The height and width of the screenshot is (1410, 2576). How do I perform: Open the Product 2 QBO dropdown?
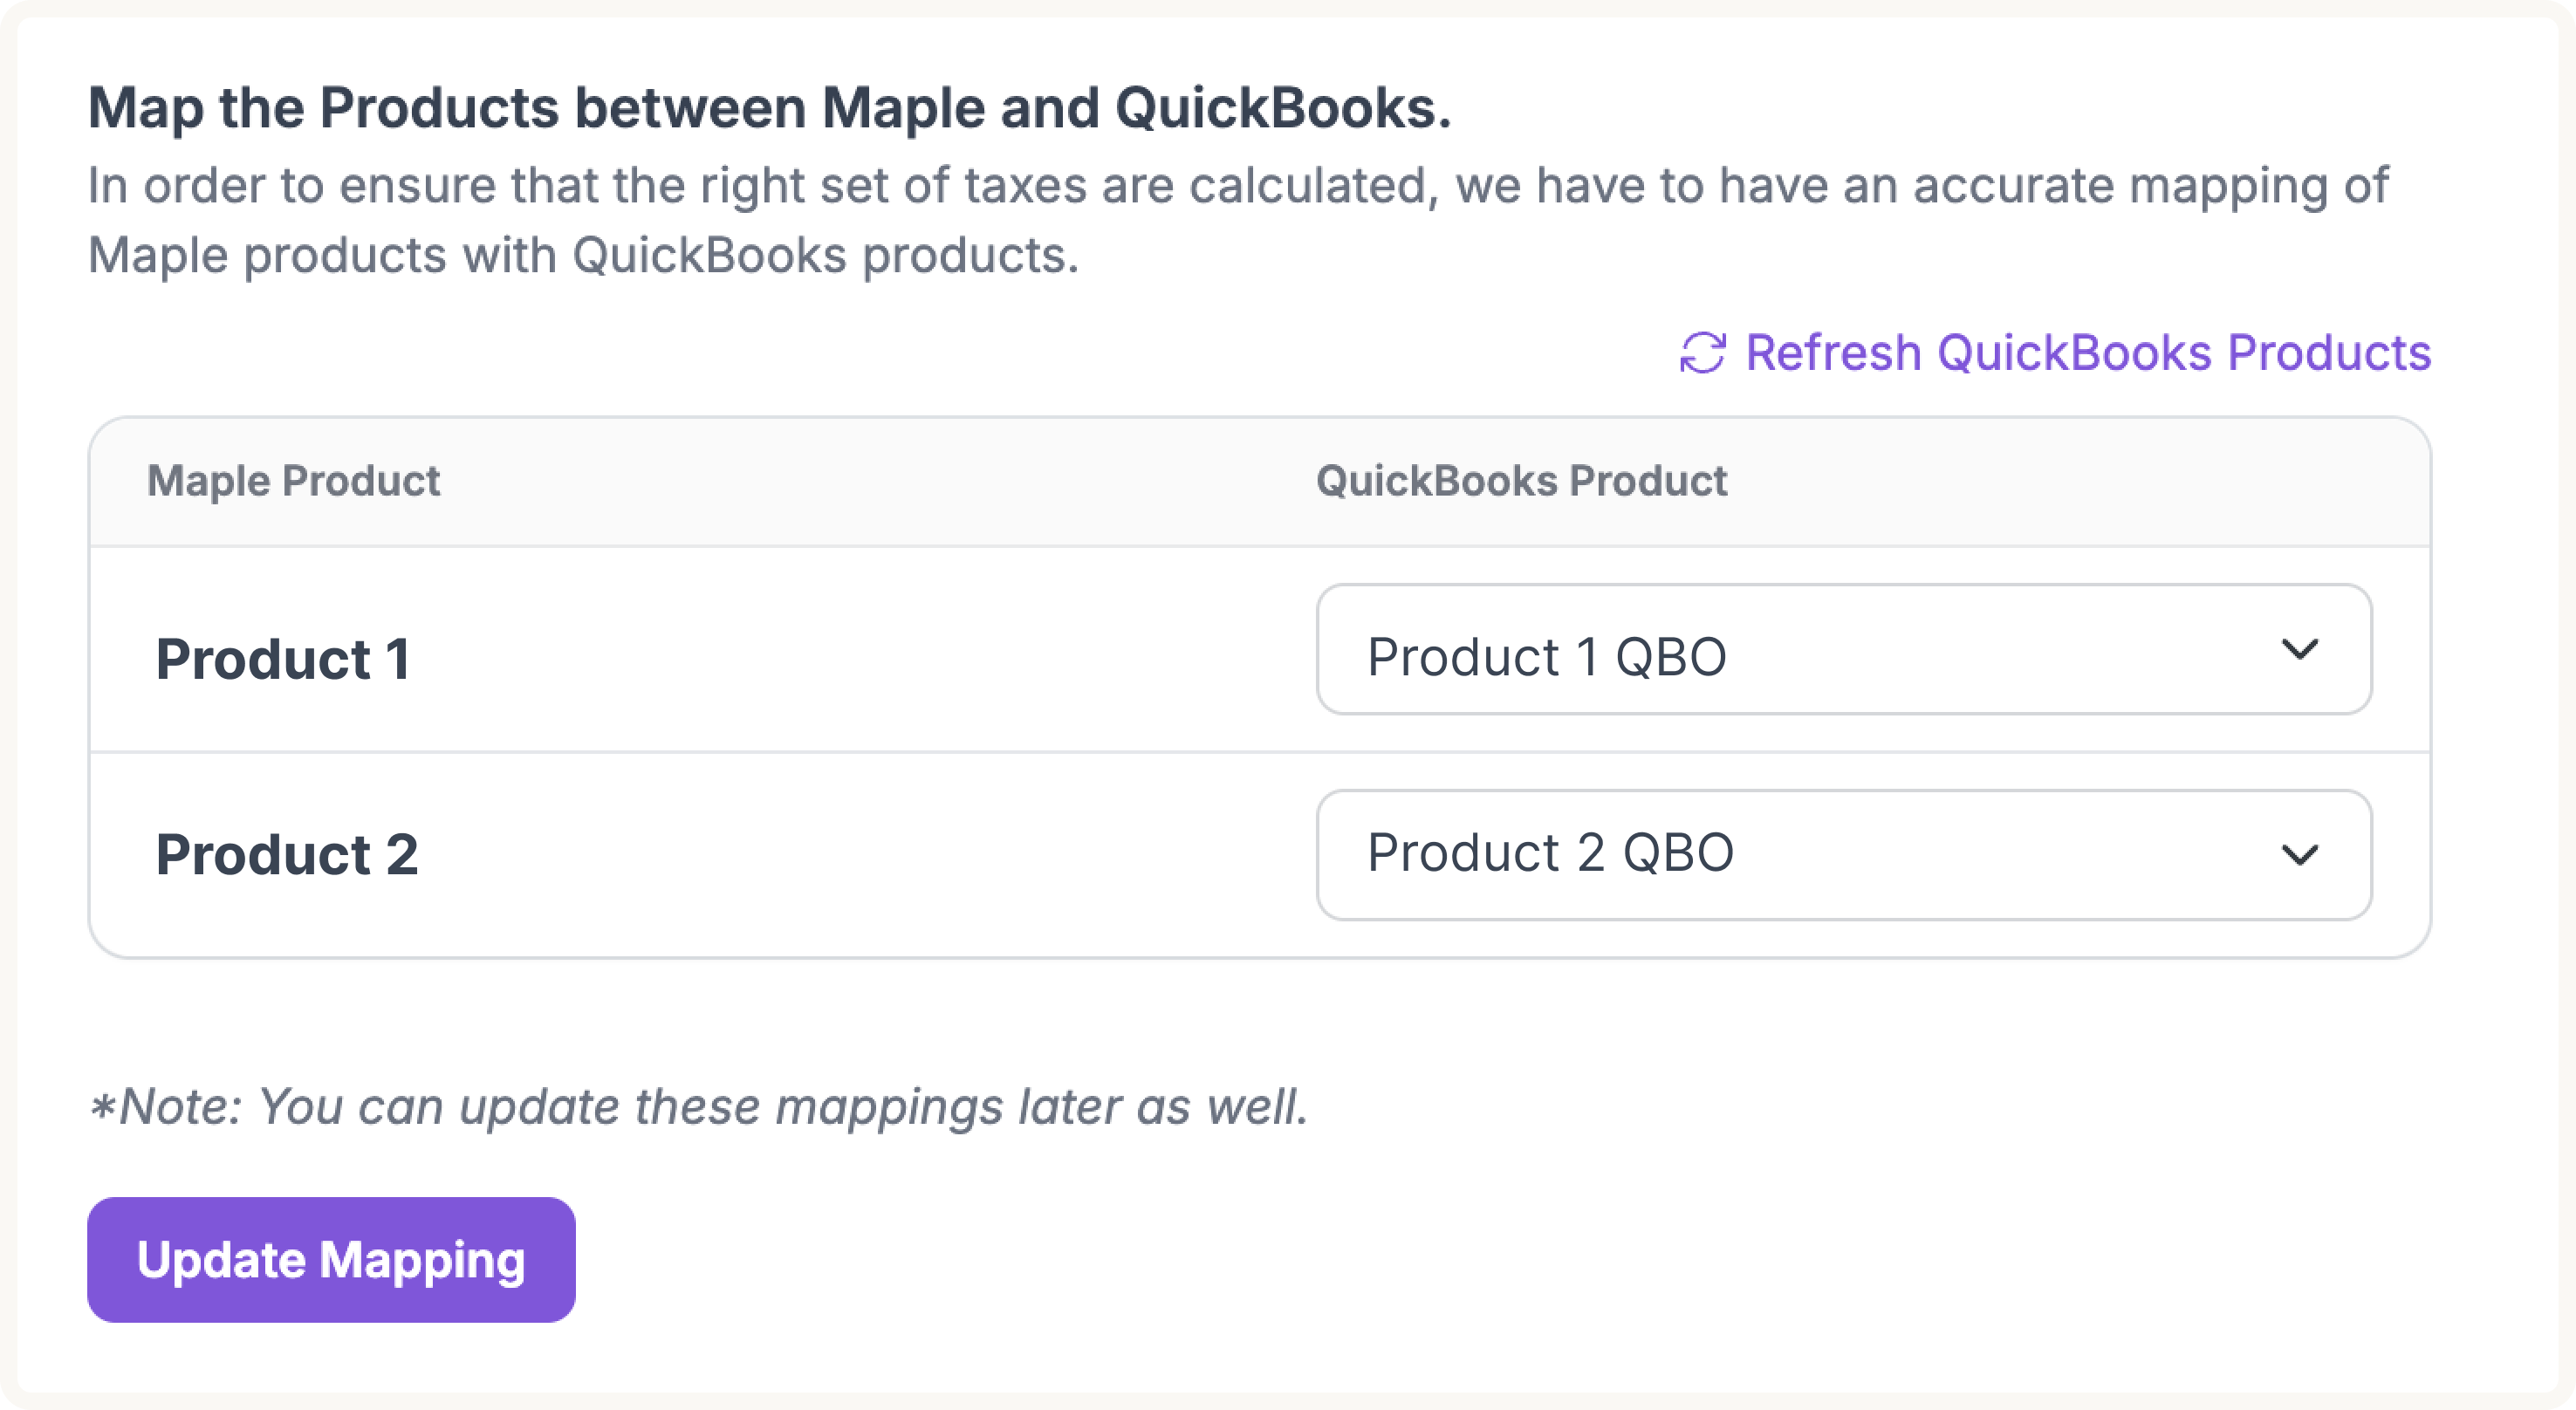click(x=1843, y=855)
